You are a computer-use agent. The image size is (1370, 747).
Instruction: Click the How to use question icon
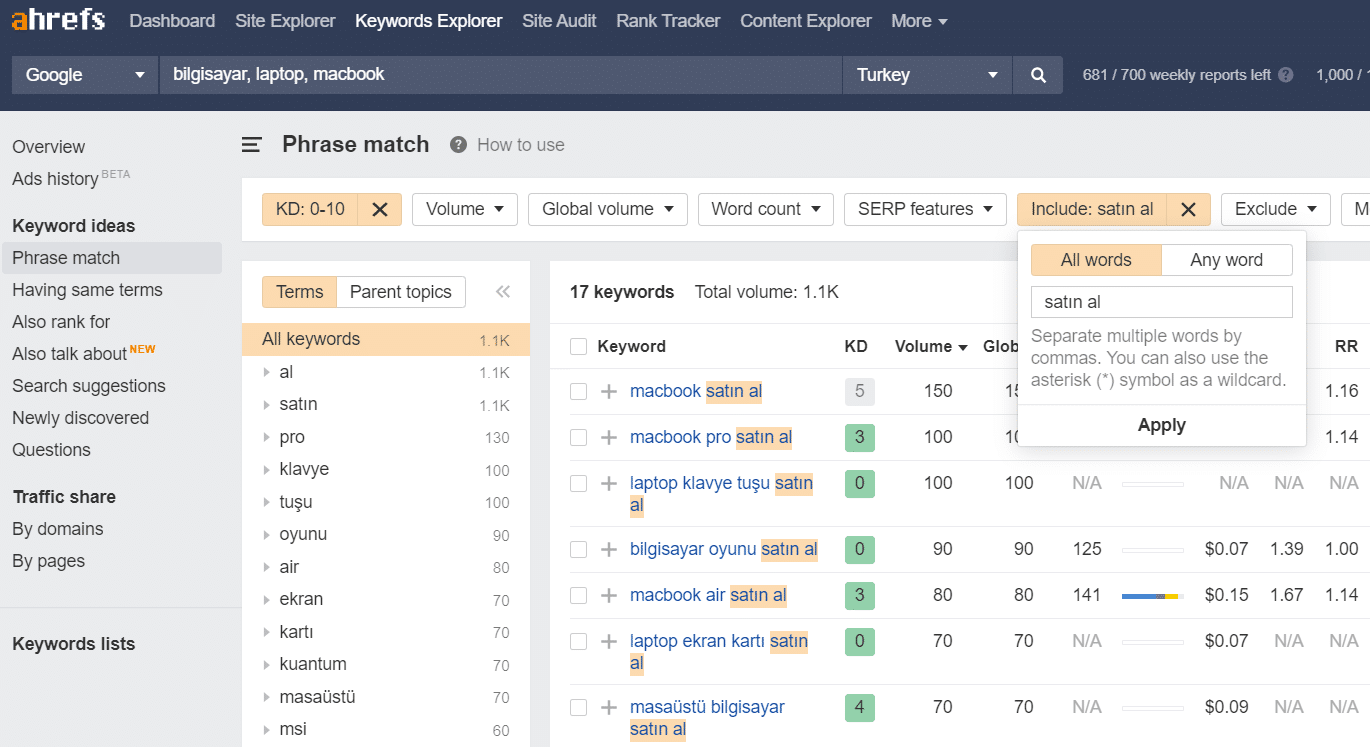[x=458, y=145]
